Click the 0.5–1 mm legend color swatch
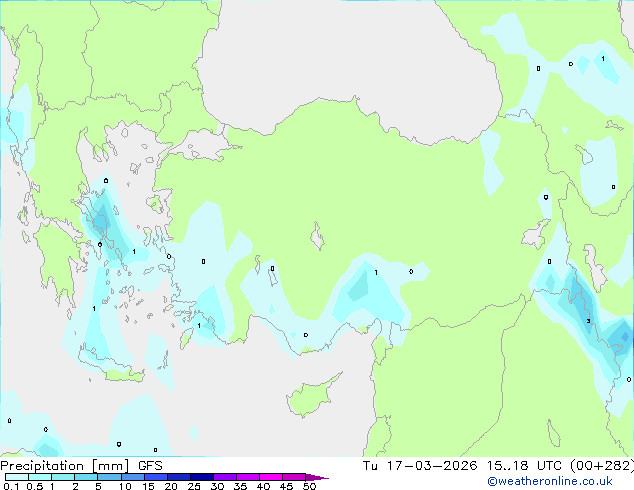This screenshot has width=634, height=490. click(40, 477)
